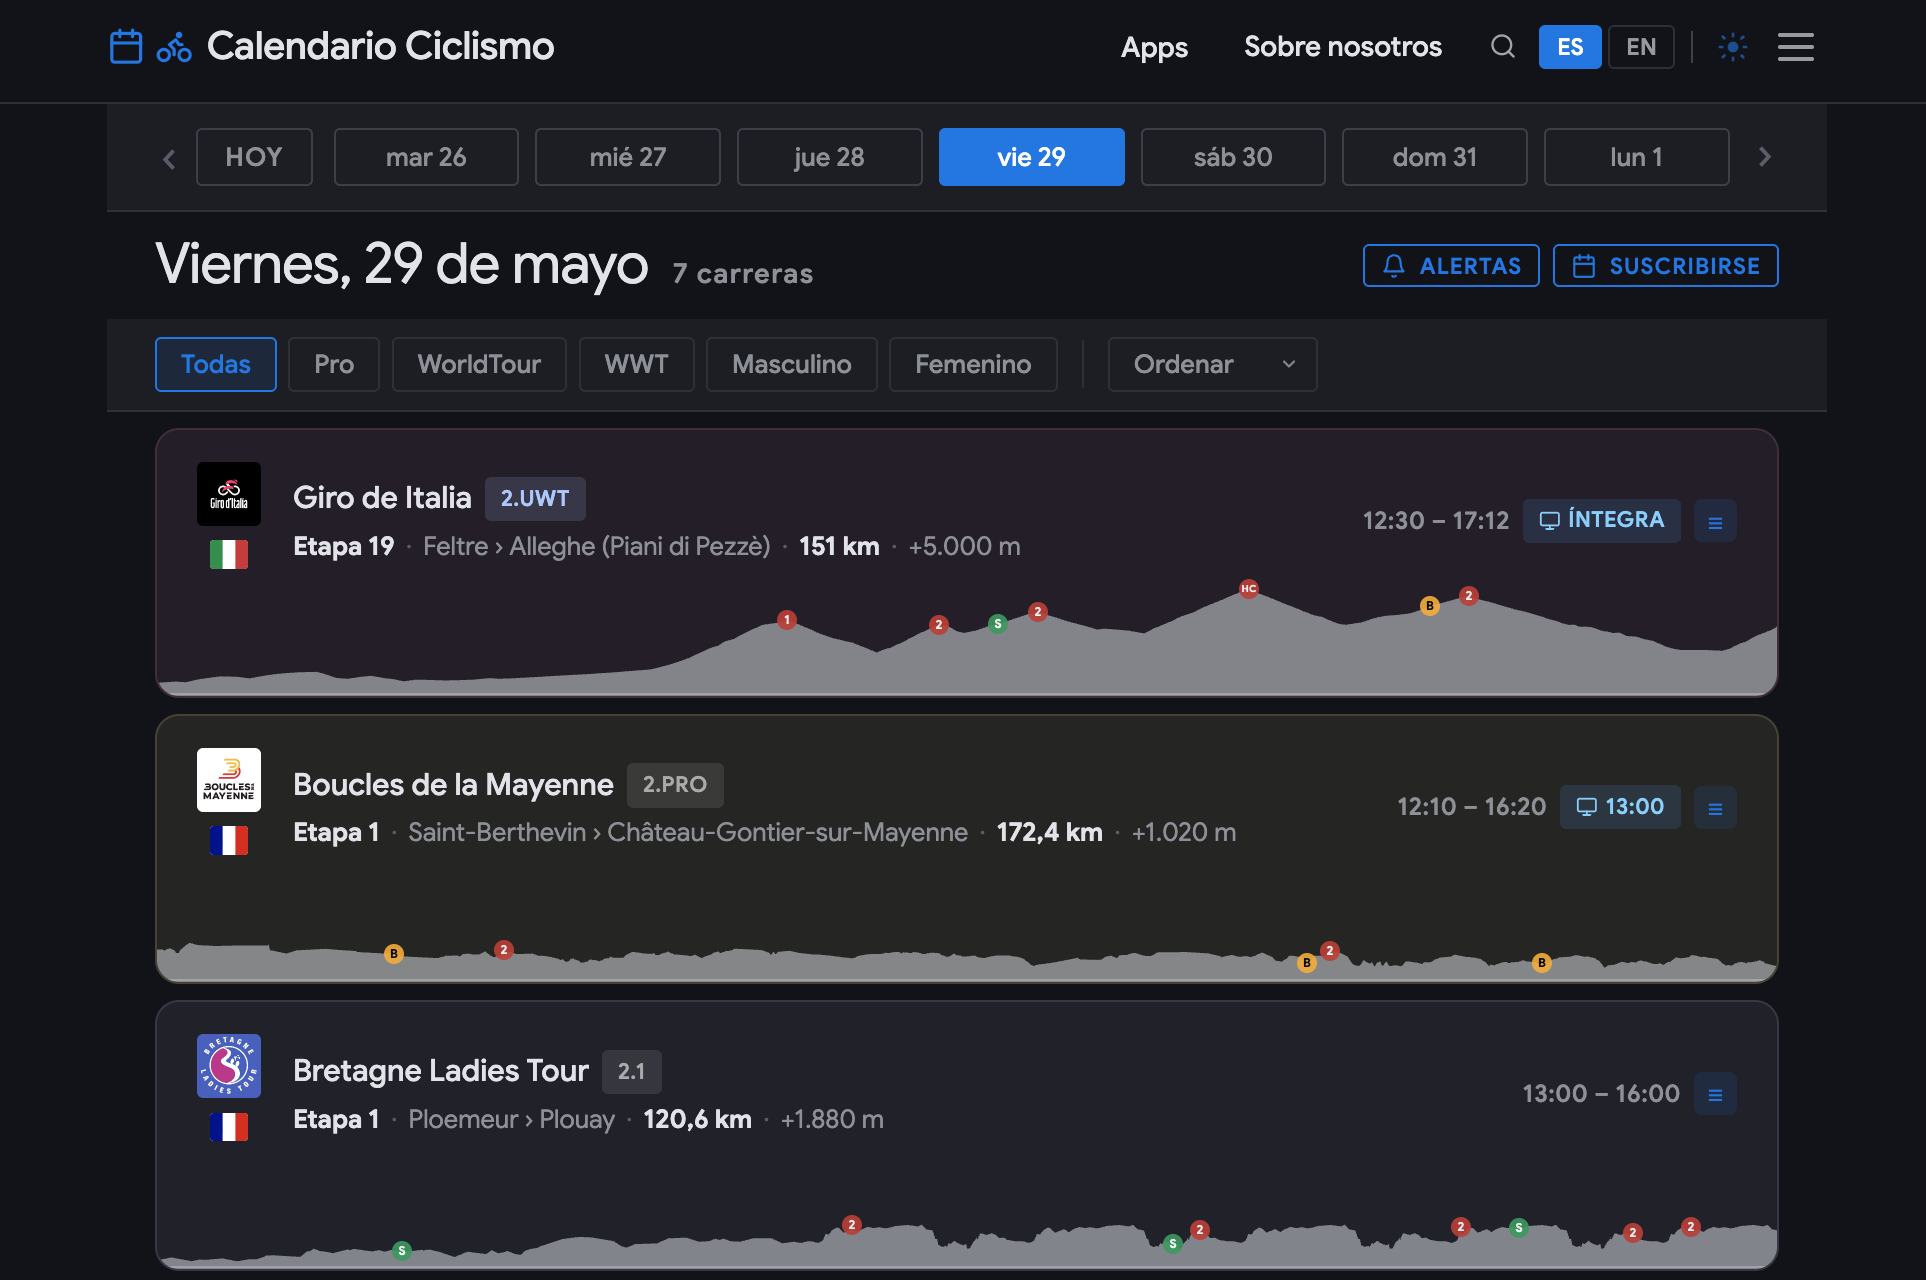
Task: Click the category 1 climb marker on Giro profile
Action: click(787, 620)
